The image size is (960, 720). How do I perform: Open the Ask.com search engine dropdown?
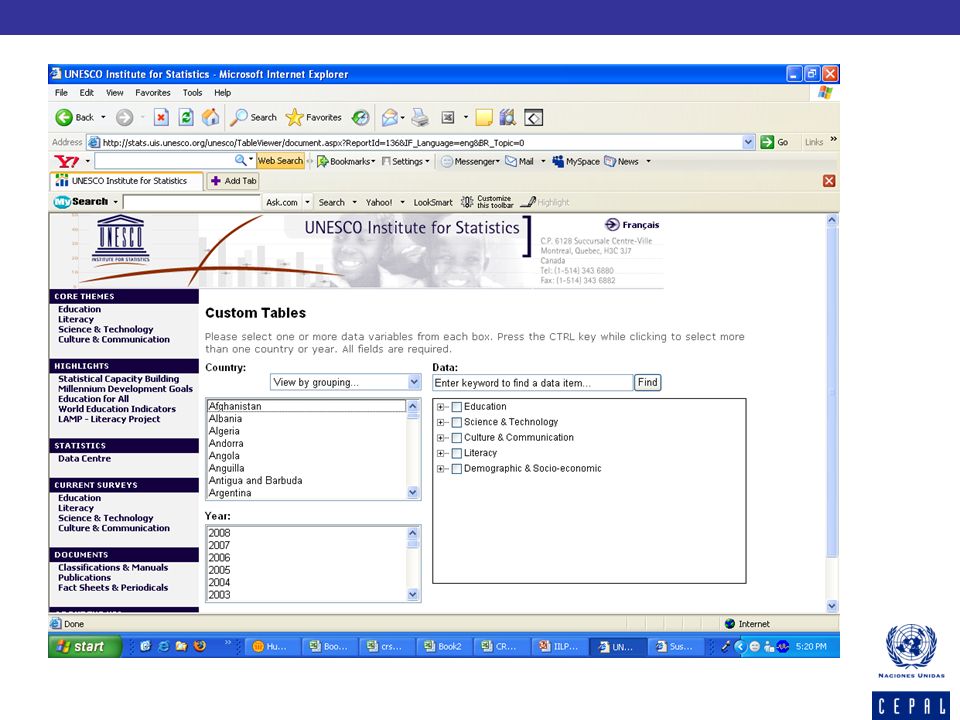click(307, 202)
